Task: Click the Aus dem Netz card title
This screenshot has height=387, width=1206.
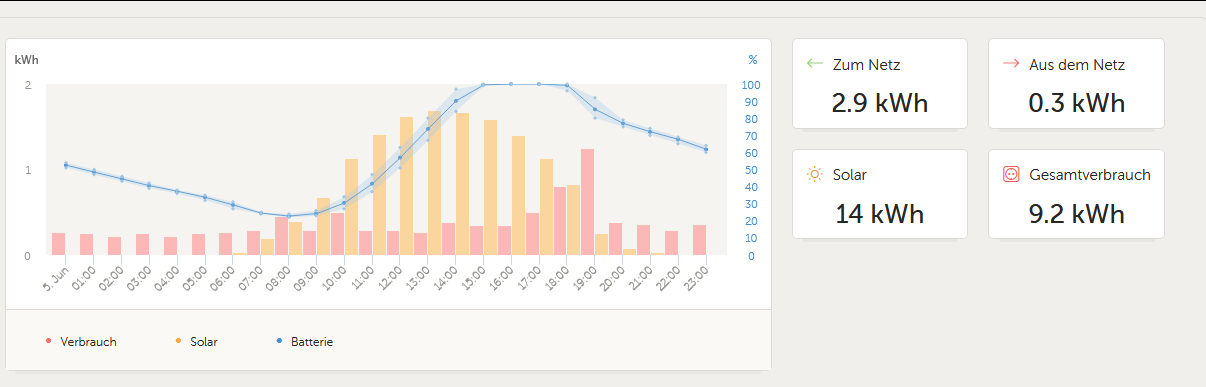Action: point(1077,65)
